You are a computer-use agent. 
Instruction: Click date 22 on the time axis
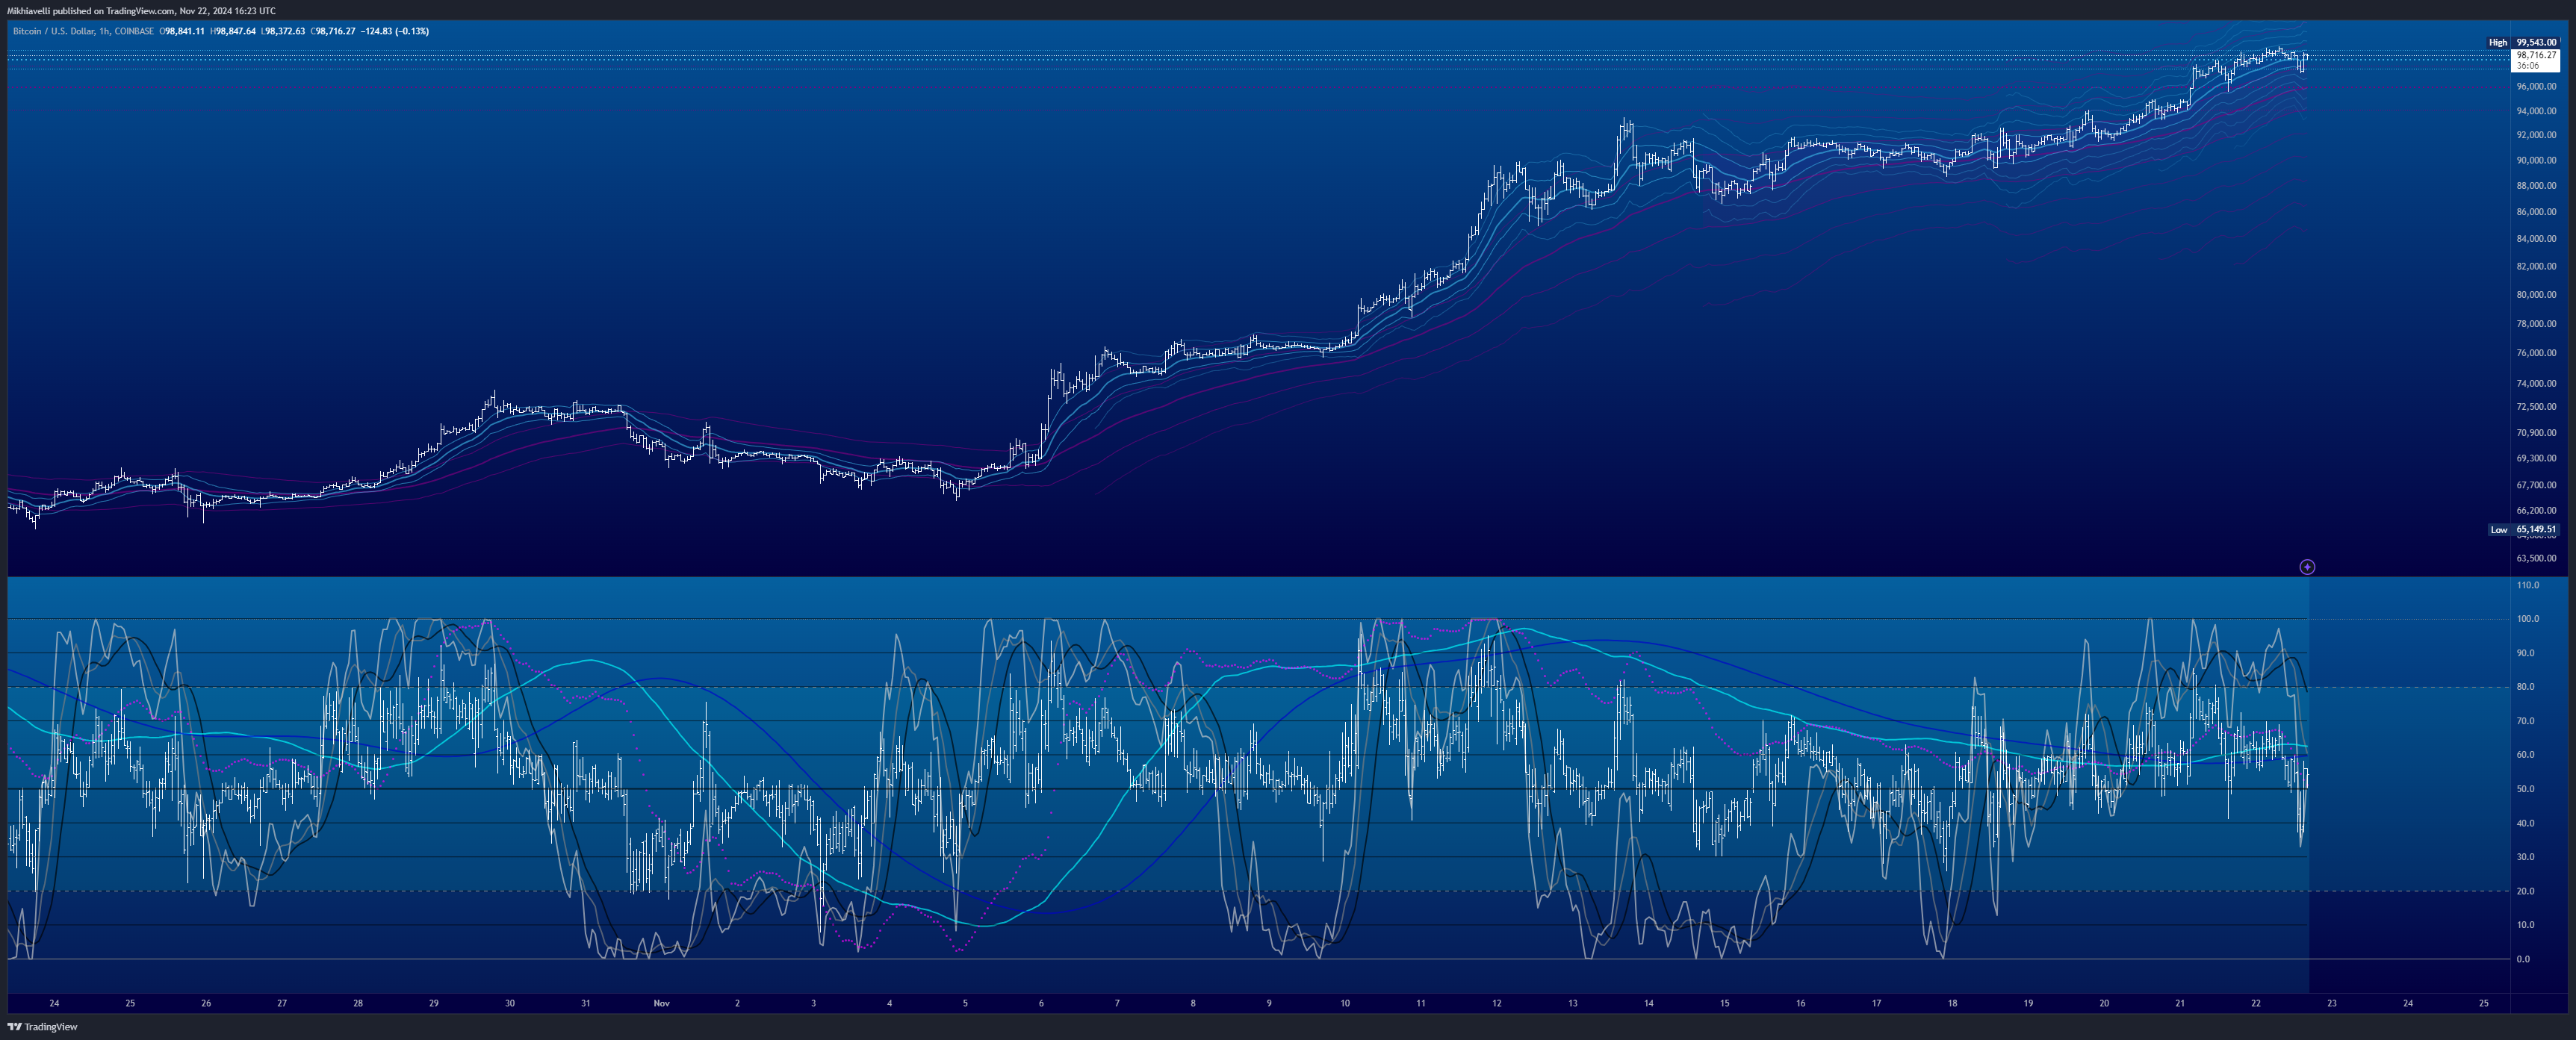pos(2256,1003)
